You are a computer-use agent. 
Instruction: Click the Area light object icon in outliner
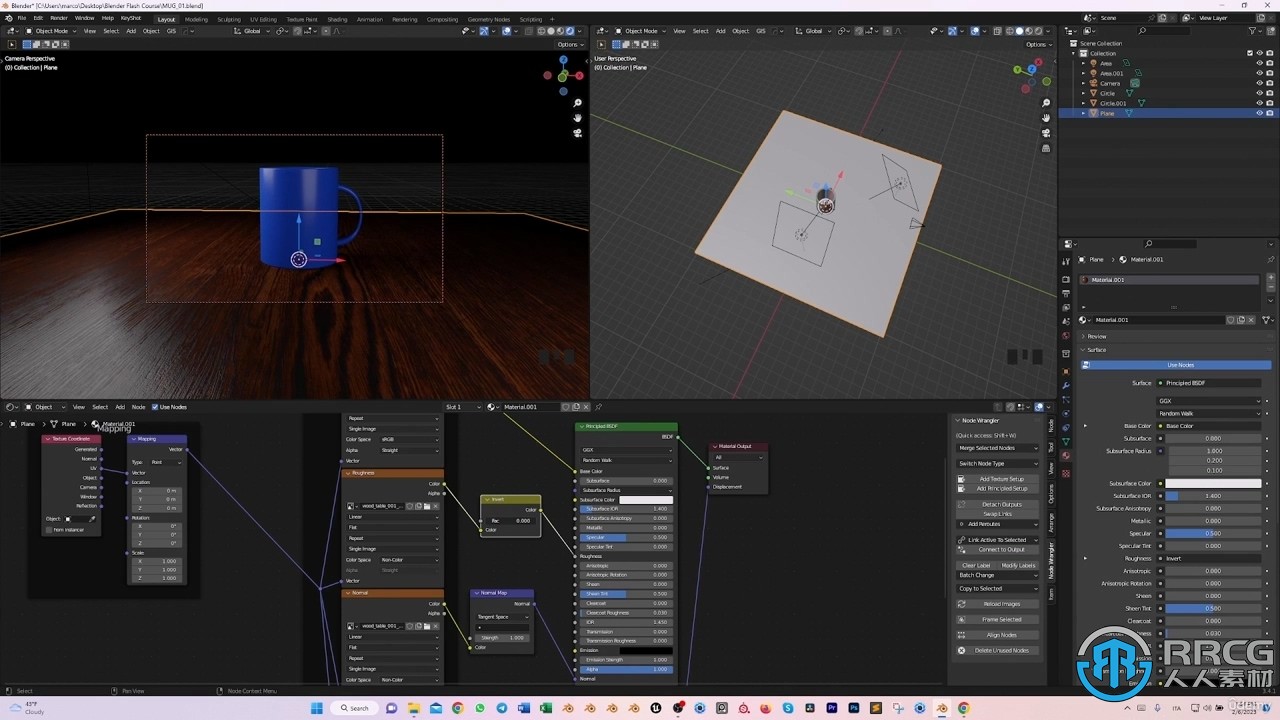[x=1093, y=63]
